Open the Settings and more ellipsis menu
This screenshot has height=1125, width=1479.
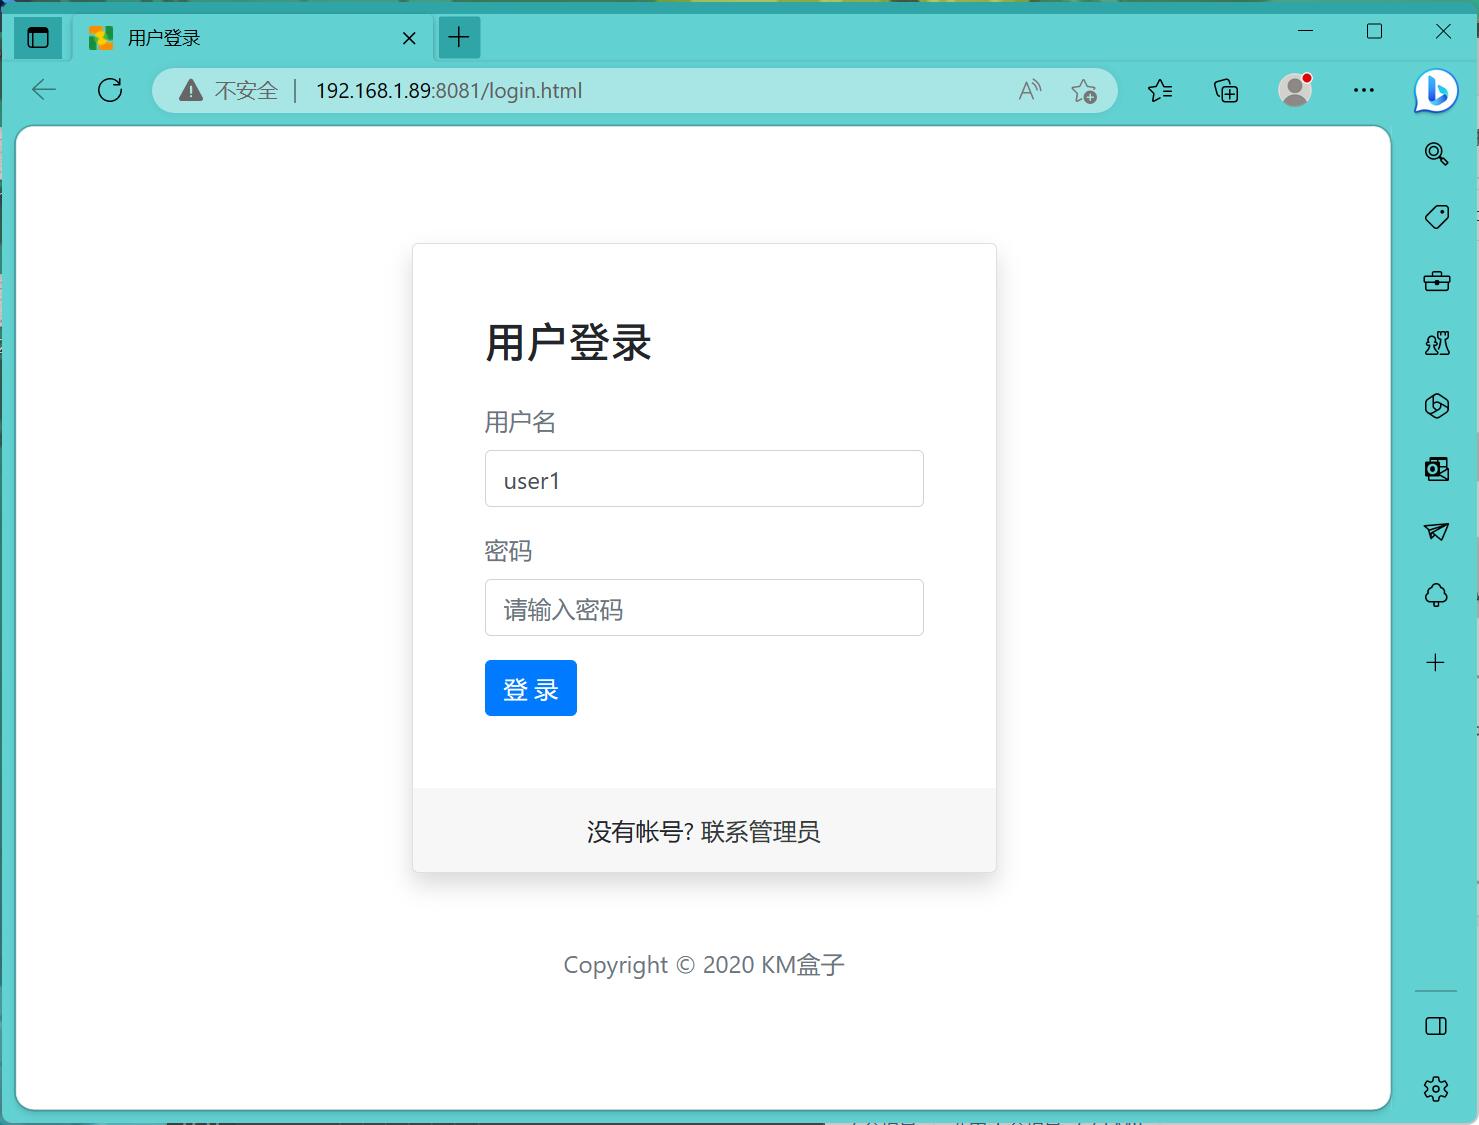tap(1363, 90)
